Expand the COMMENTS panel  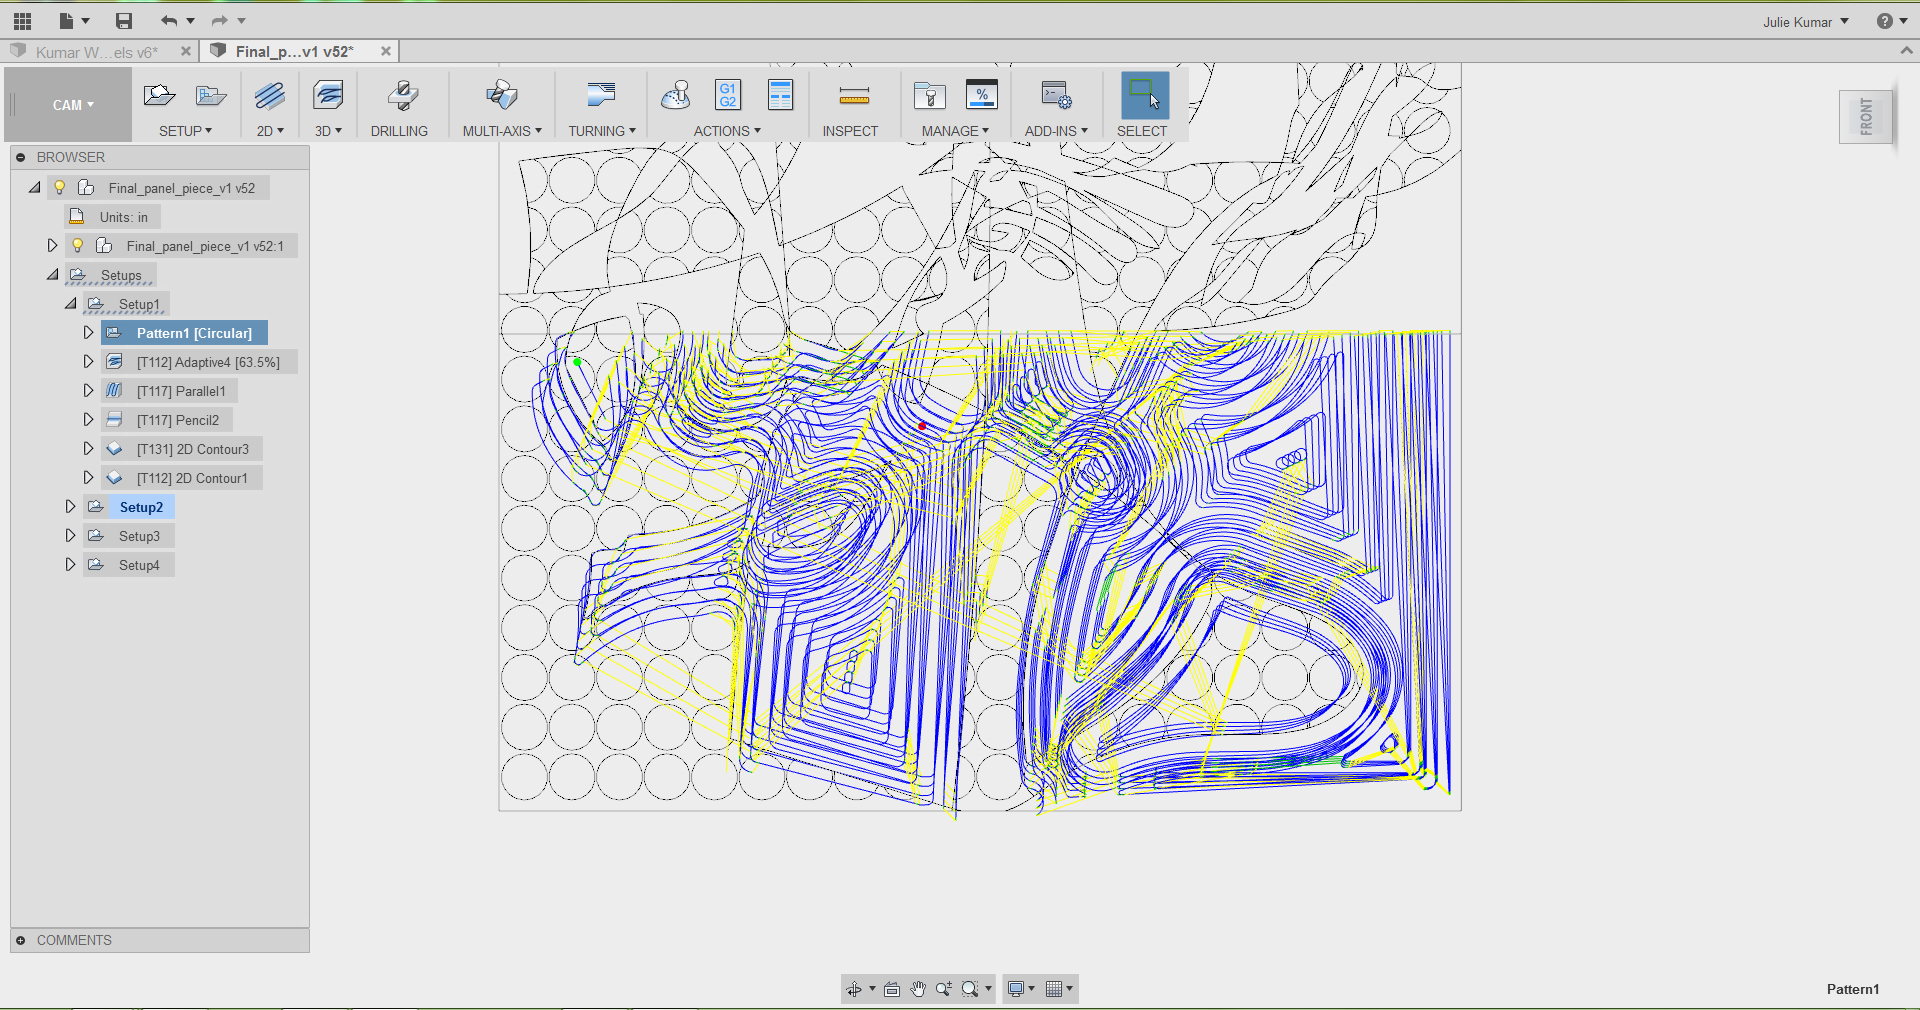(x=20, y=940)
